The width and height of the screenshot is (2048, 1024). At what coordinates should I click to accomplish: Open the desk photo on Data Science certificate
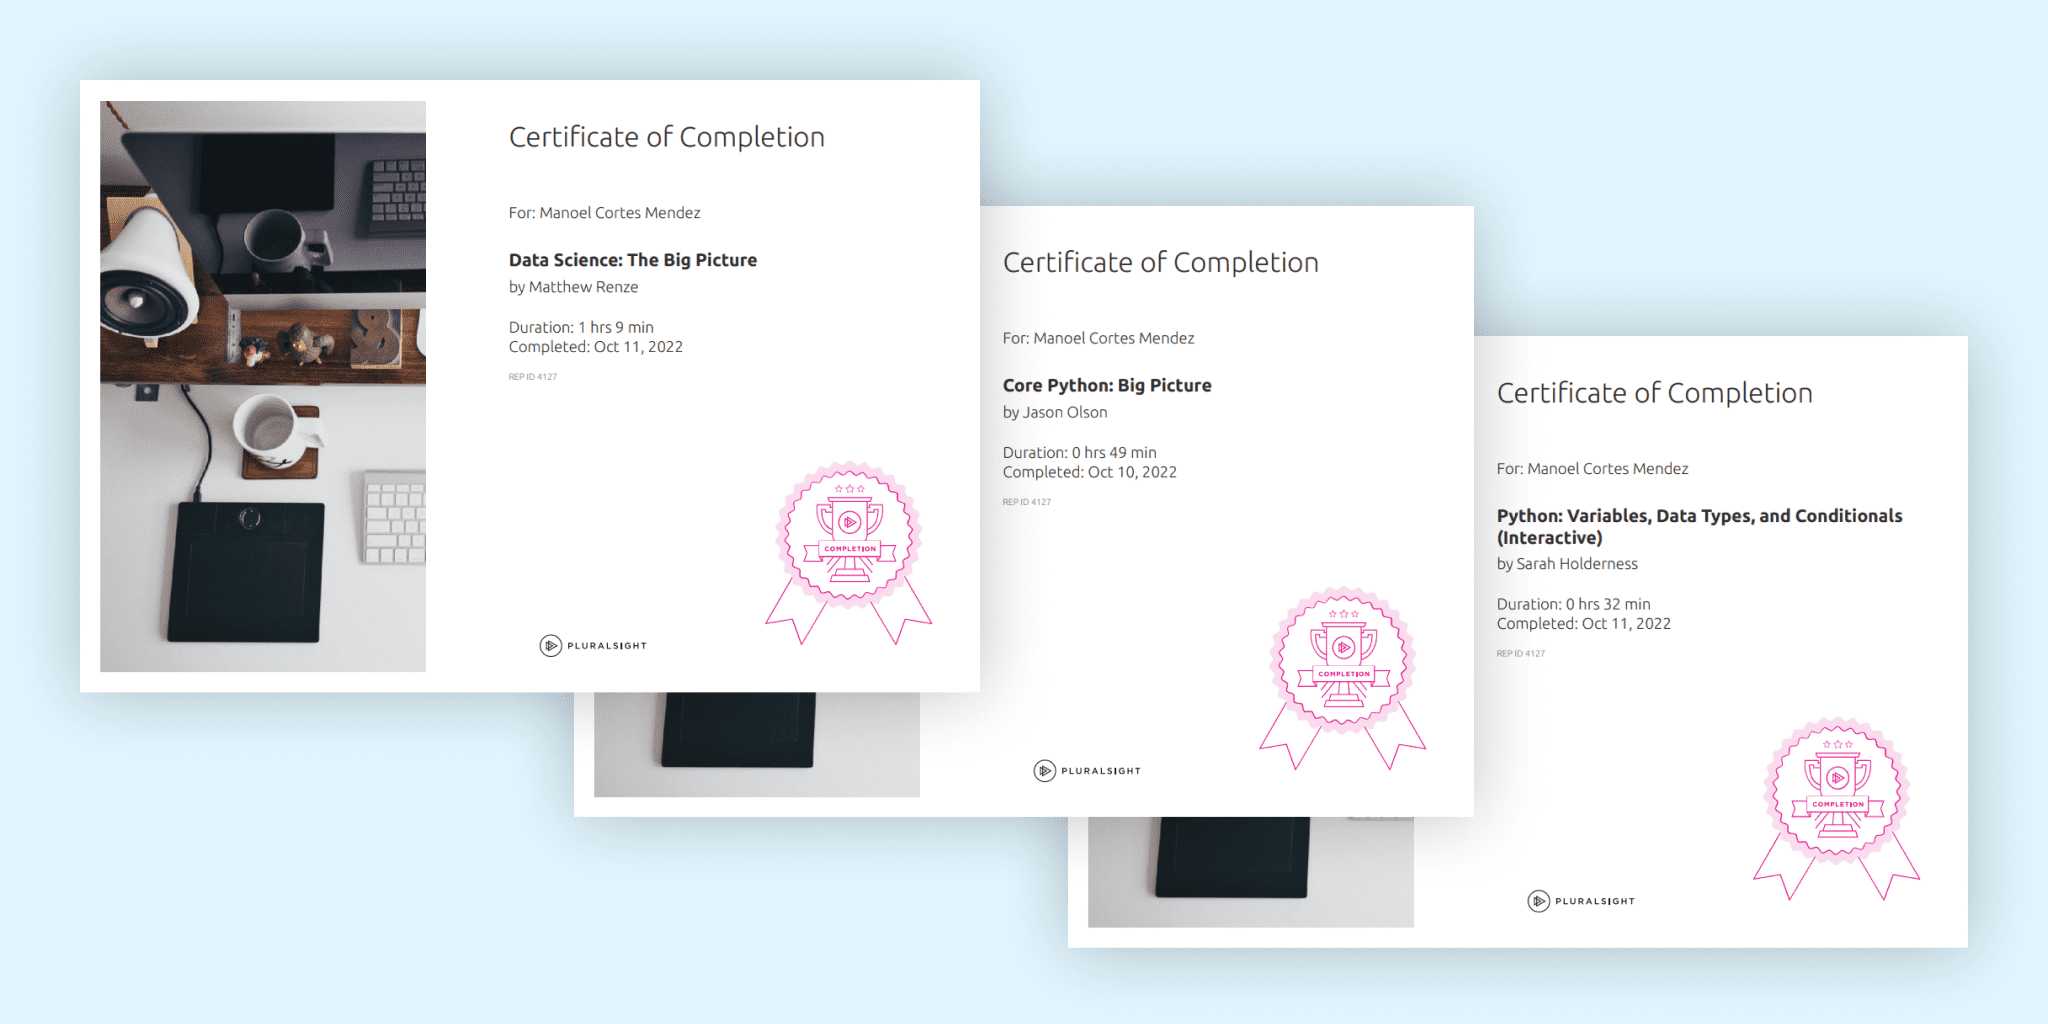click(263, 386)
